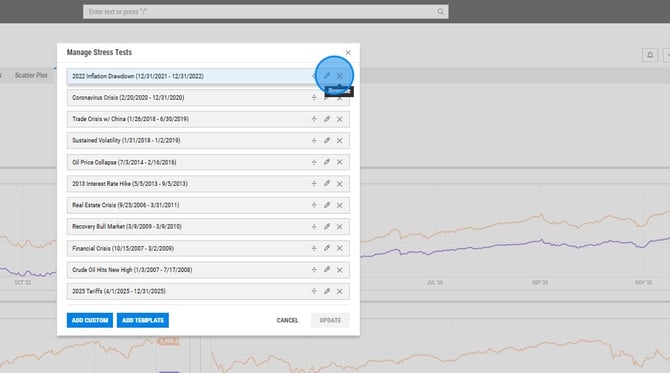Click the Update button

tap(330, 320)
